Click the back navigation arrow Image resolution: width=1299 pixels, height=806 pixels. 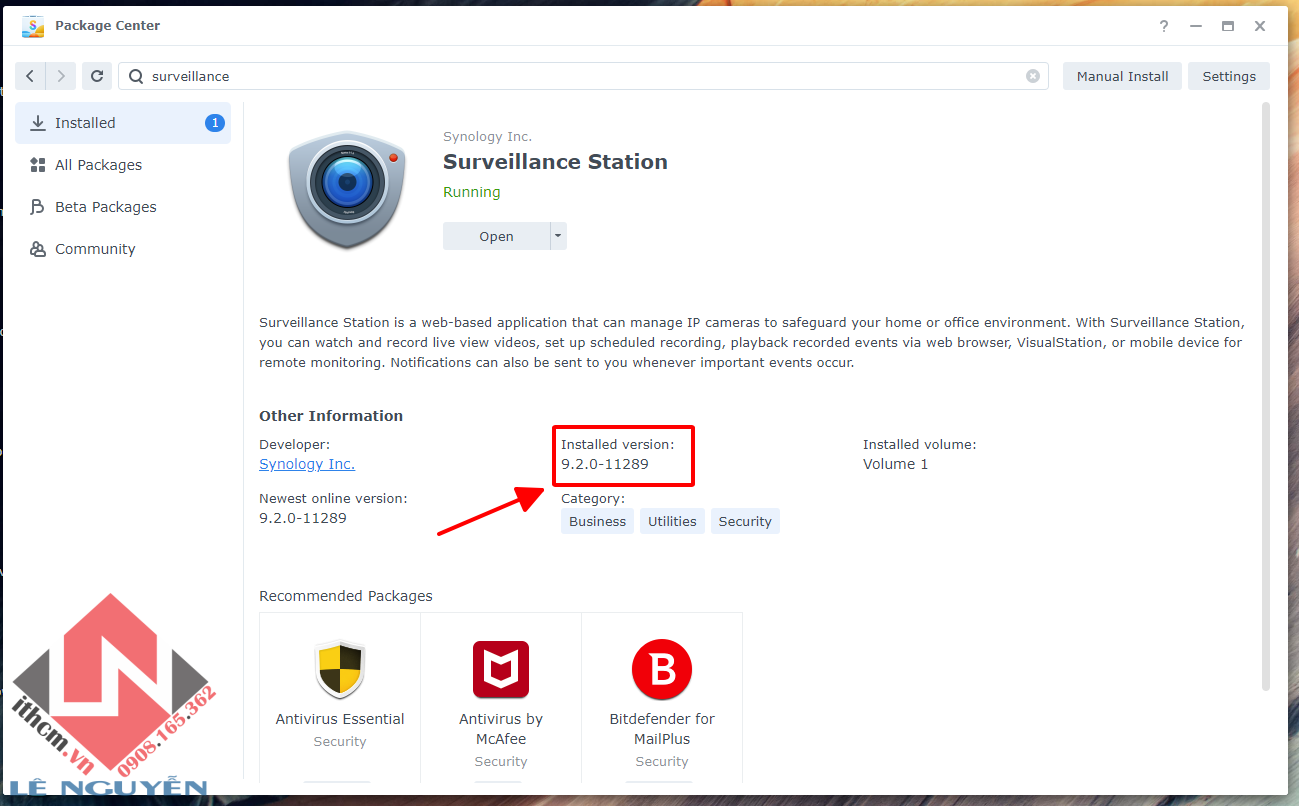click(31, 76)
